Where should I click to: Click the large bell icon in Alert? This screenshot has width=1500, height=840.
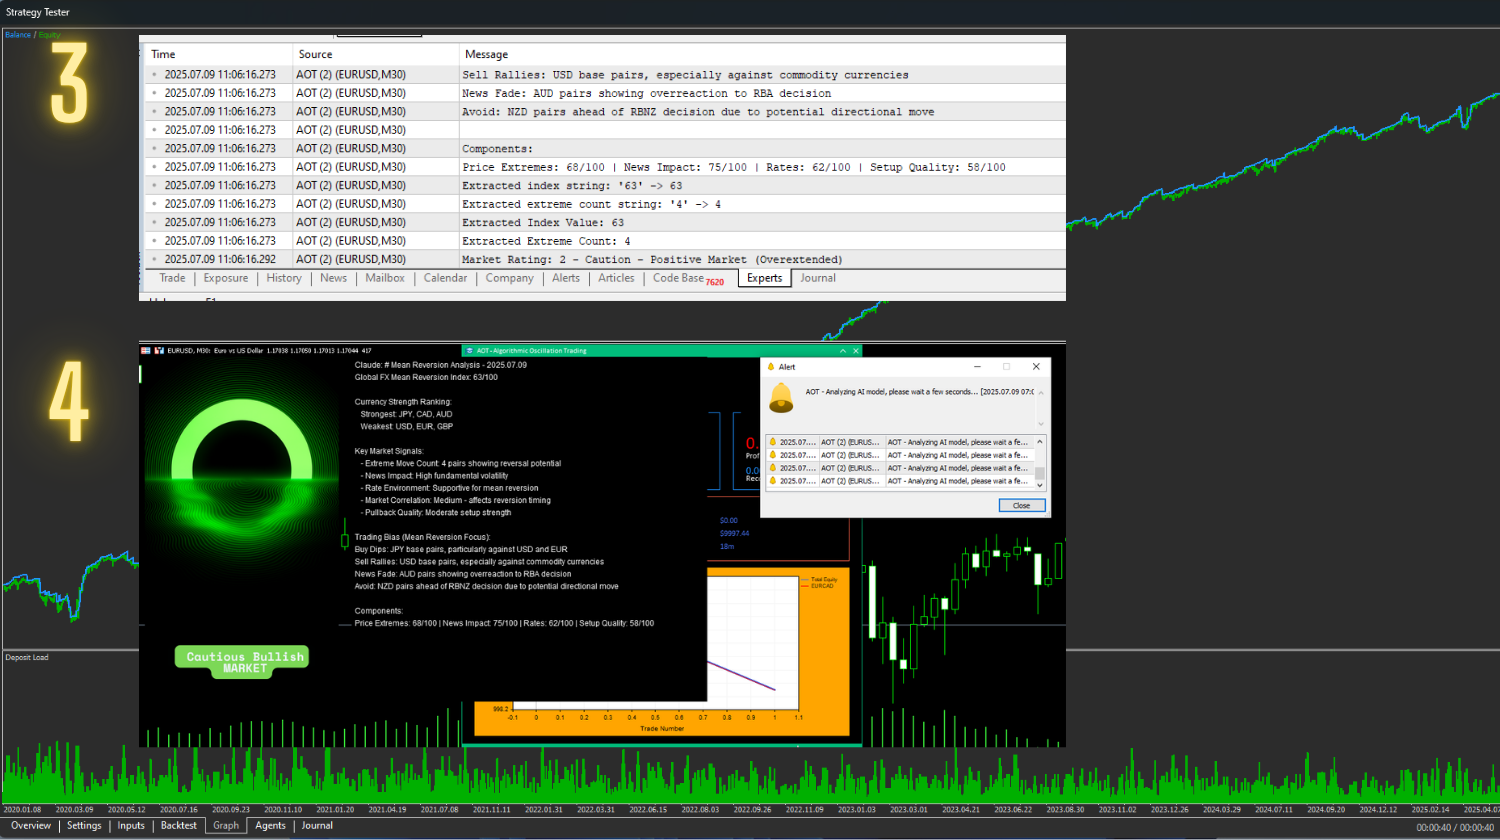click(x=781, y=397)
